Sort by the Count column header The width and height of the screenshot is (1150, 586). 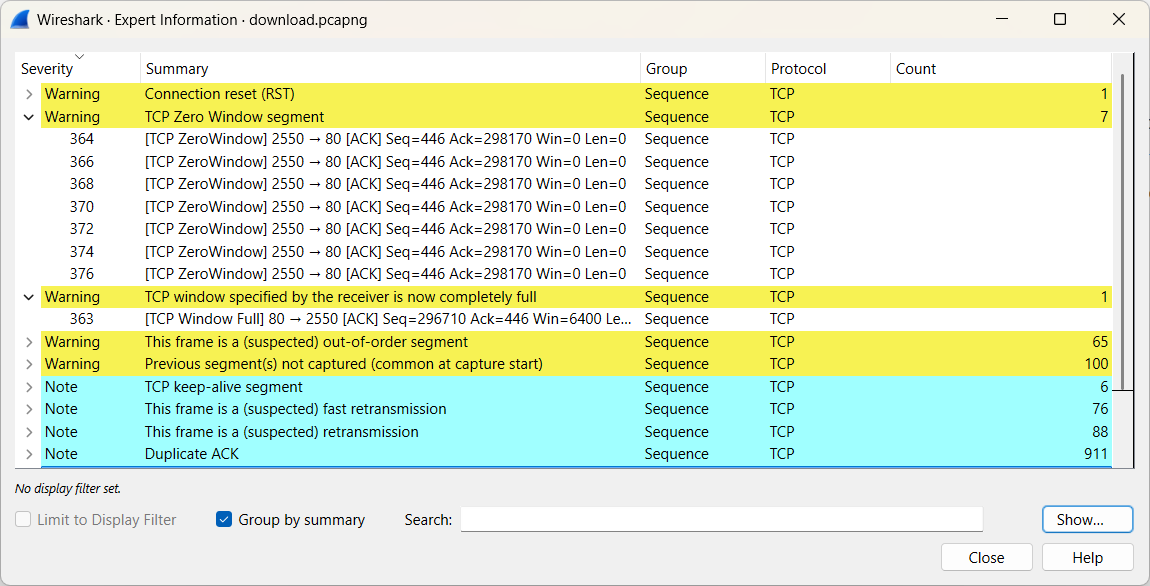915,69
